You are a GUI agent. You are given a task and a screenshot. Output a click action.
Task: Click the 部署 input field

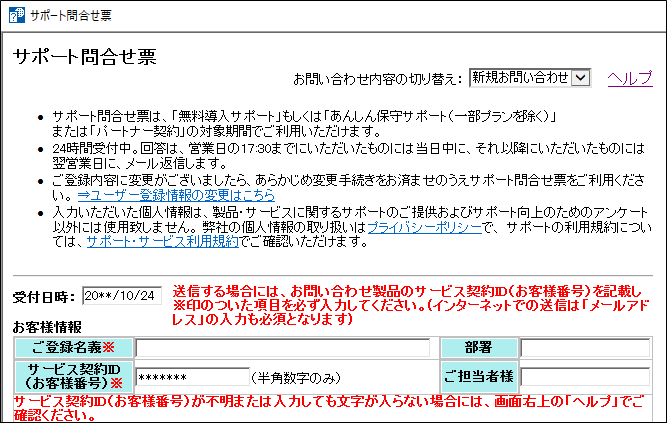click(x=585, y=348)
